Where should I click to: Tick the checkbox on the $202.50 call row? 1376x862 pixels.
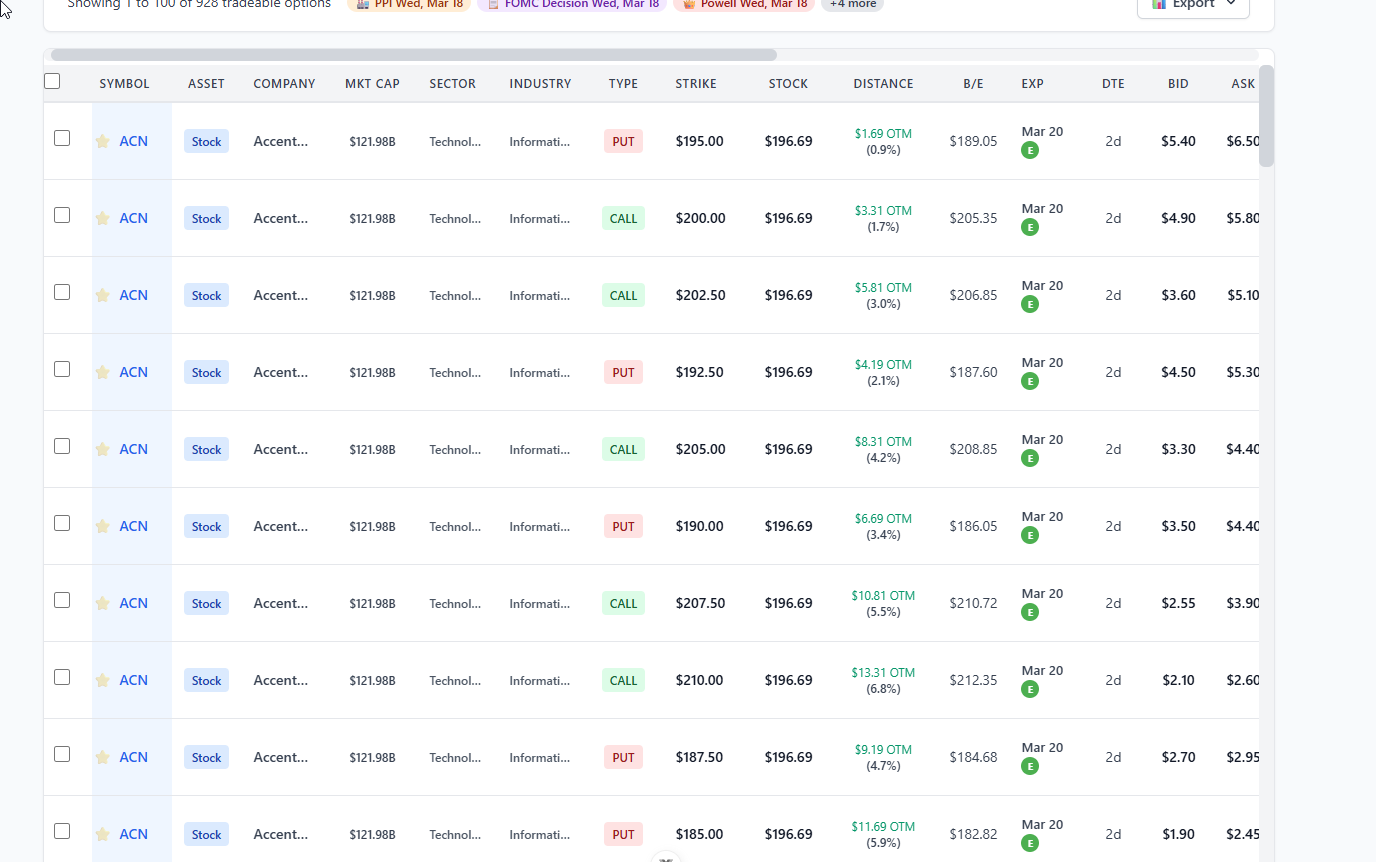pyautogui.click(x=62, y=292)
